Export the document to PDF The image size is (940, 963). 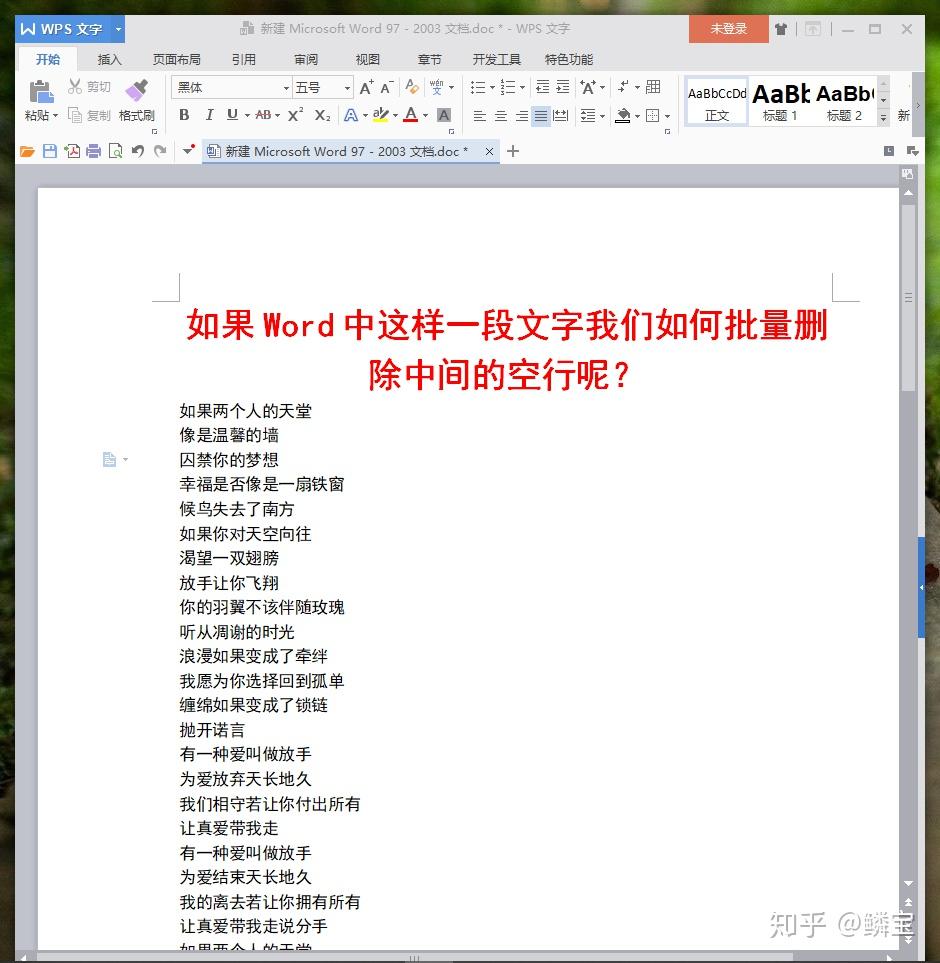70,151
